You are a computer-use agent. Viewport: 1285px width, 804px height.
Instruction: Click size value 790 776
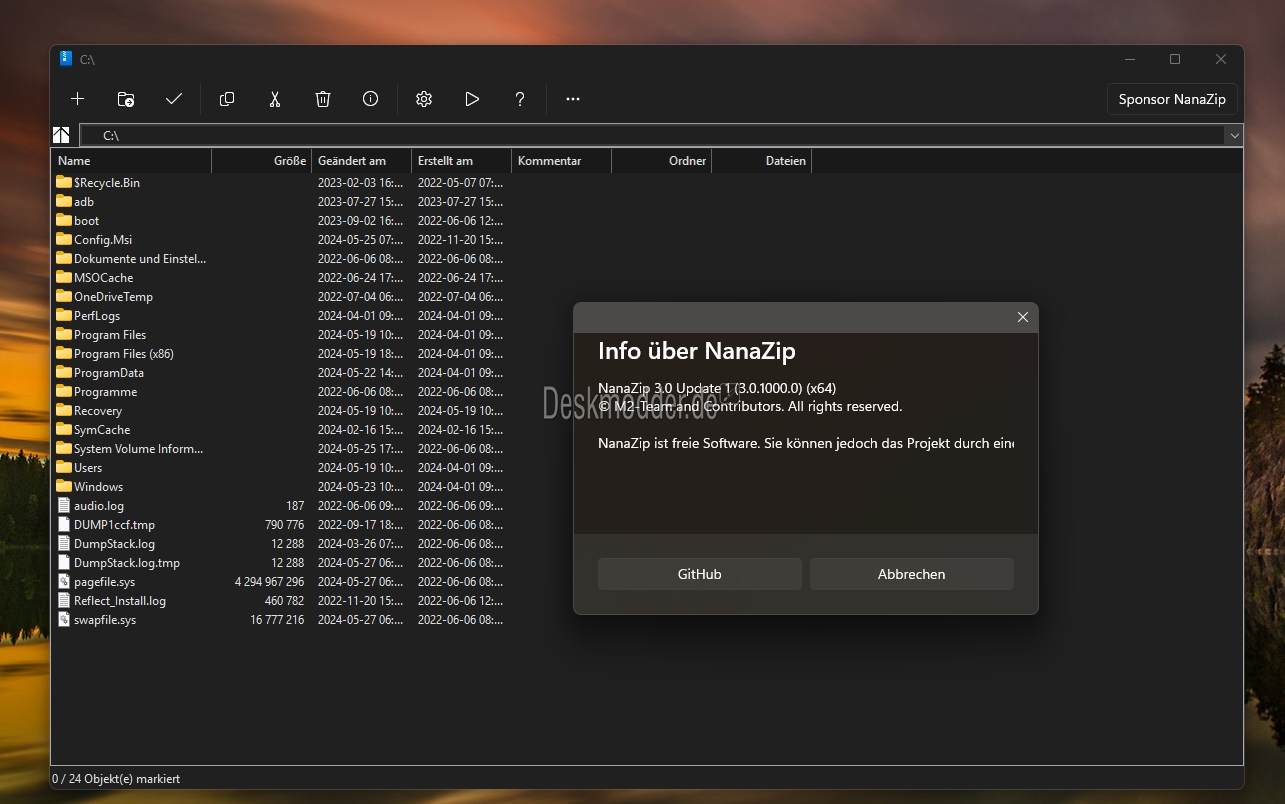[285, 524]
